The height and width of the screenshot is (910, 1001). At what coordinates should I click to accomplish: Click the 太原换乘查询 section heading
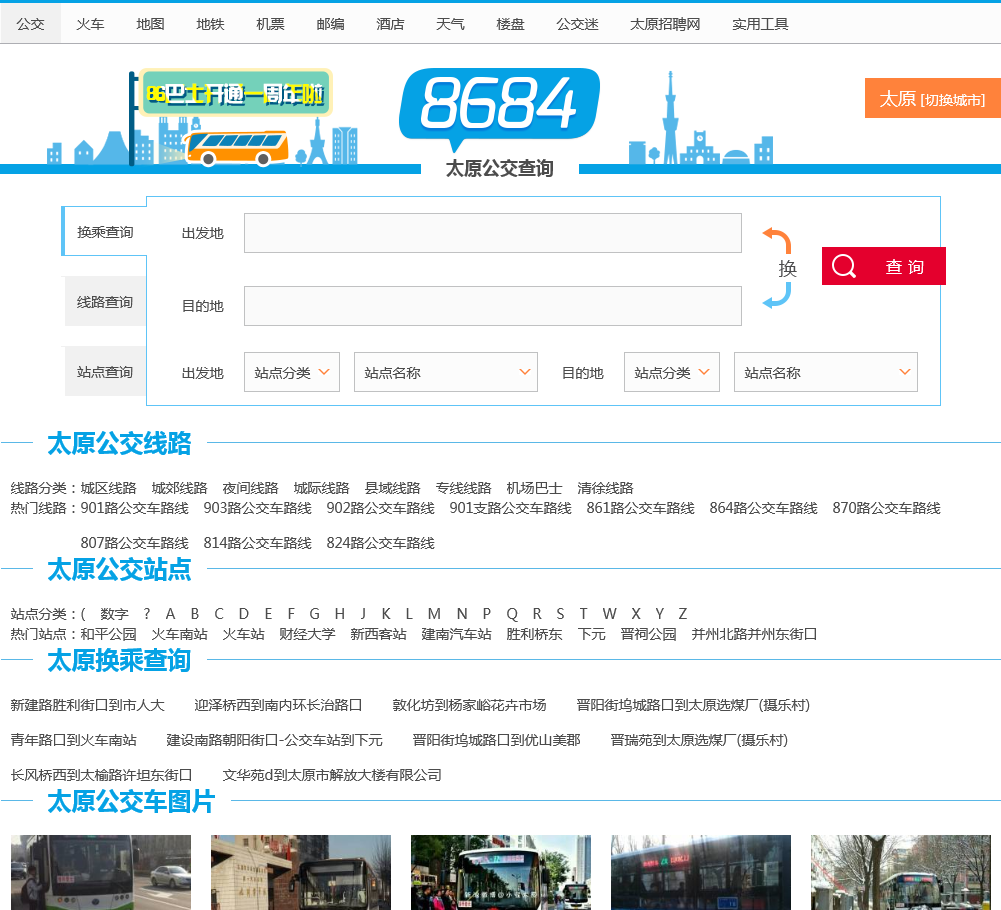[x=119, y=660]
